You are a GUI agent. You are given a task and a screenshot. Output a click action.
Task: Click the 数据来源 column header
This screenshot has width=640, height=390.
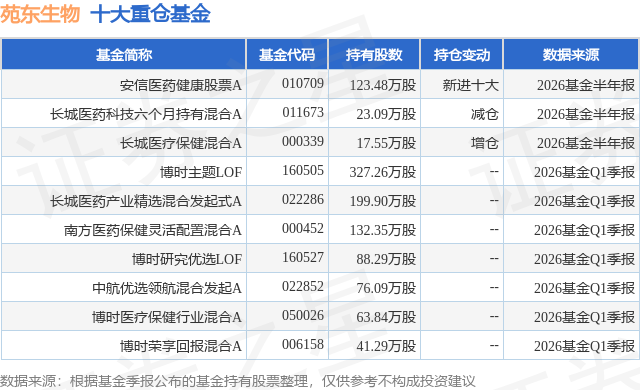pyautogui.click(x=571, y=55)
